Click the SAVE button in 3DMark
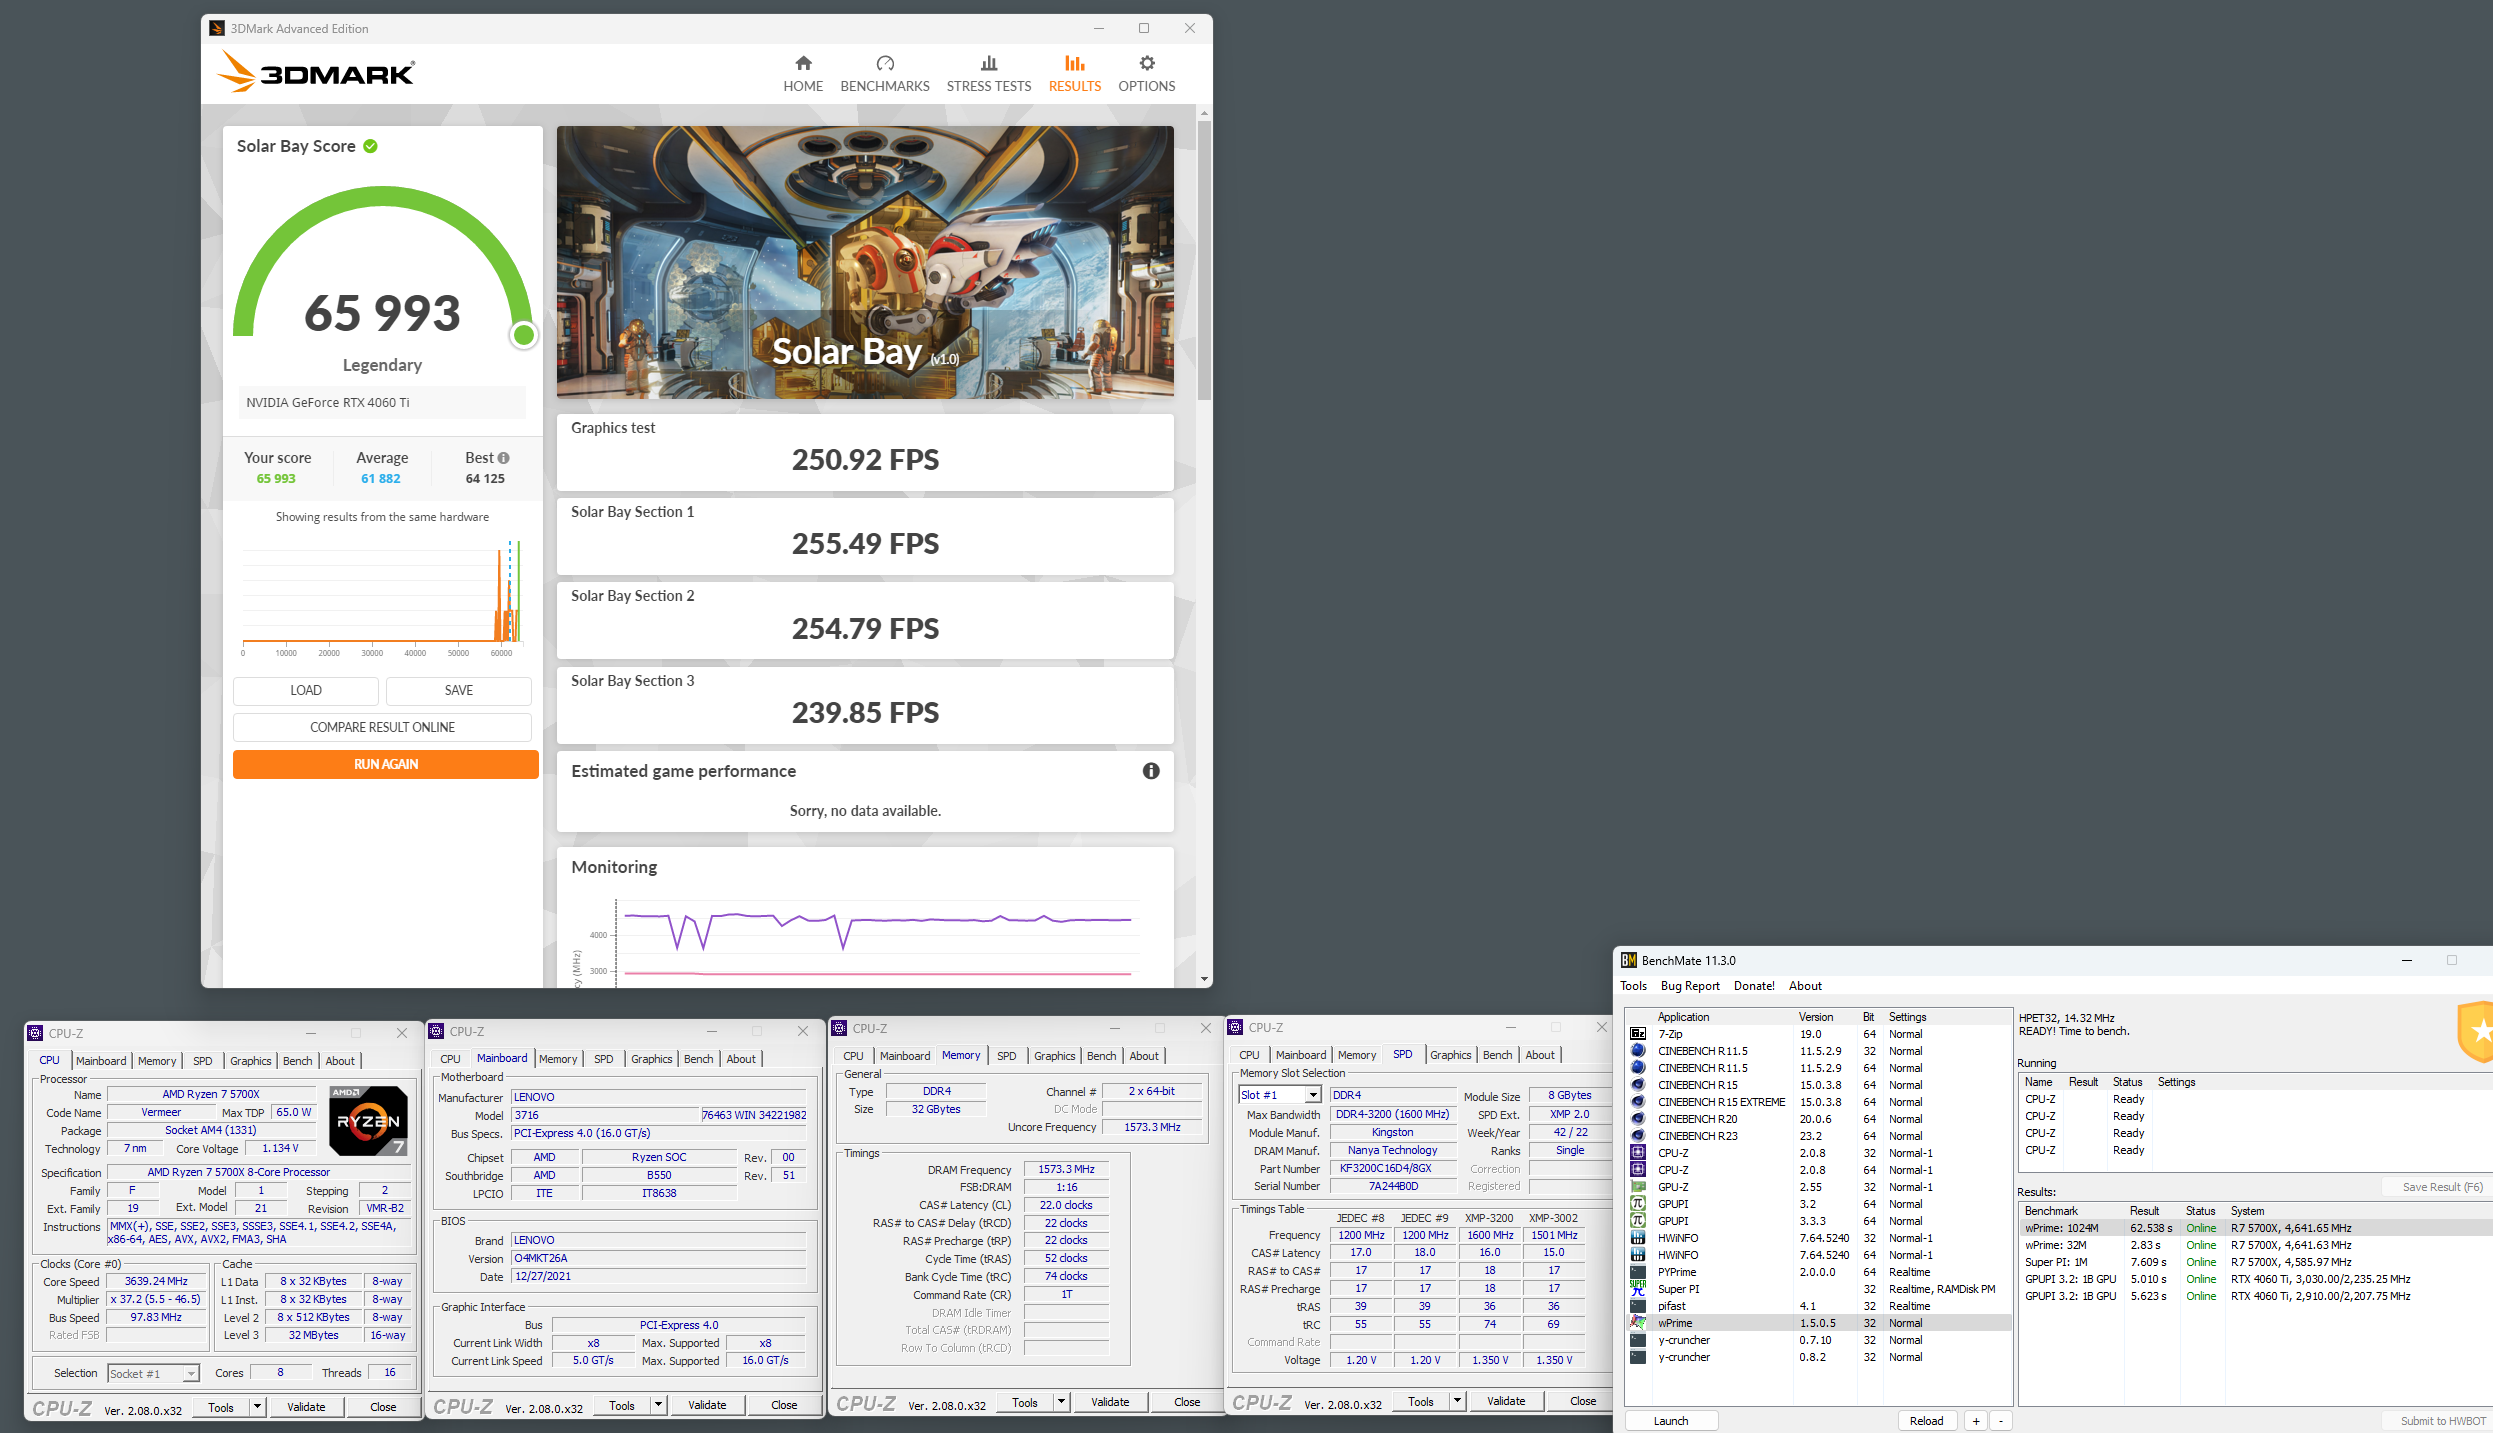Screen dimensions: 2493x1433 459,691
